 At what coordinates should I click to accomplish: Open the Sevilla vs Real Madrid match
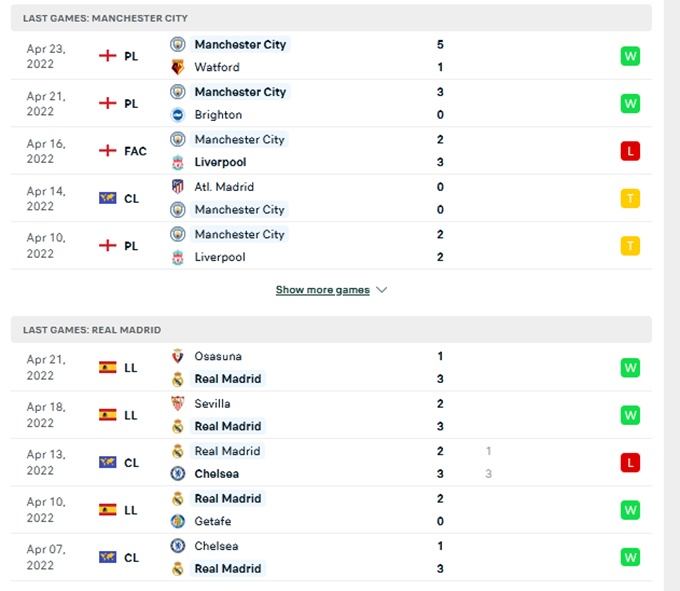pos(330,415)
